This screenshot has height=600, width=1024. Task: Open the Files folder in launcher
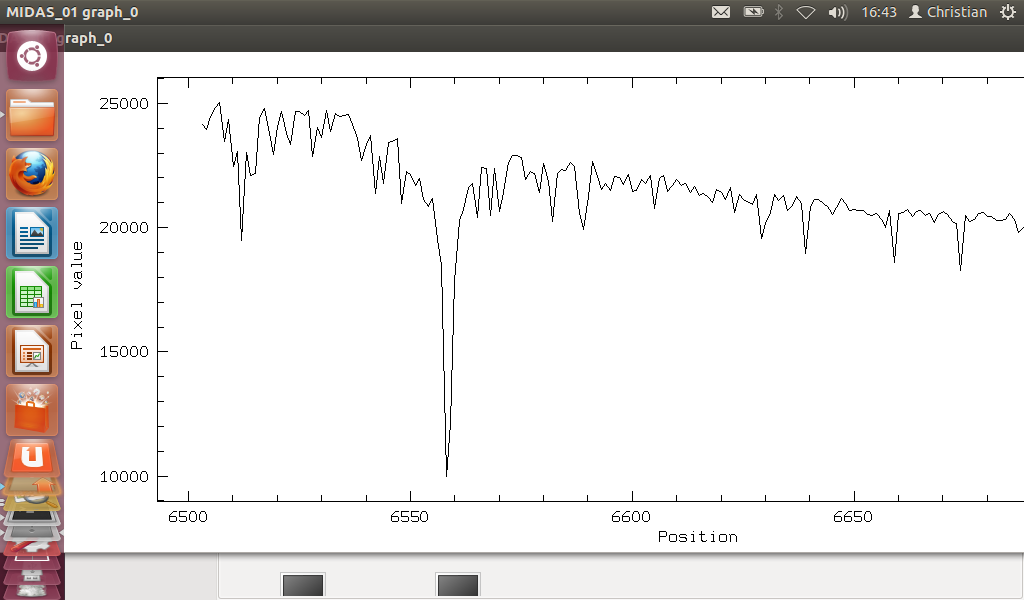[x=32, y=115]
